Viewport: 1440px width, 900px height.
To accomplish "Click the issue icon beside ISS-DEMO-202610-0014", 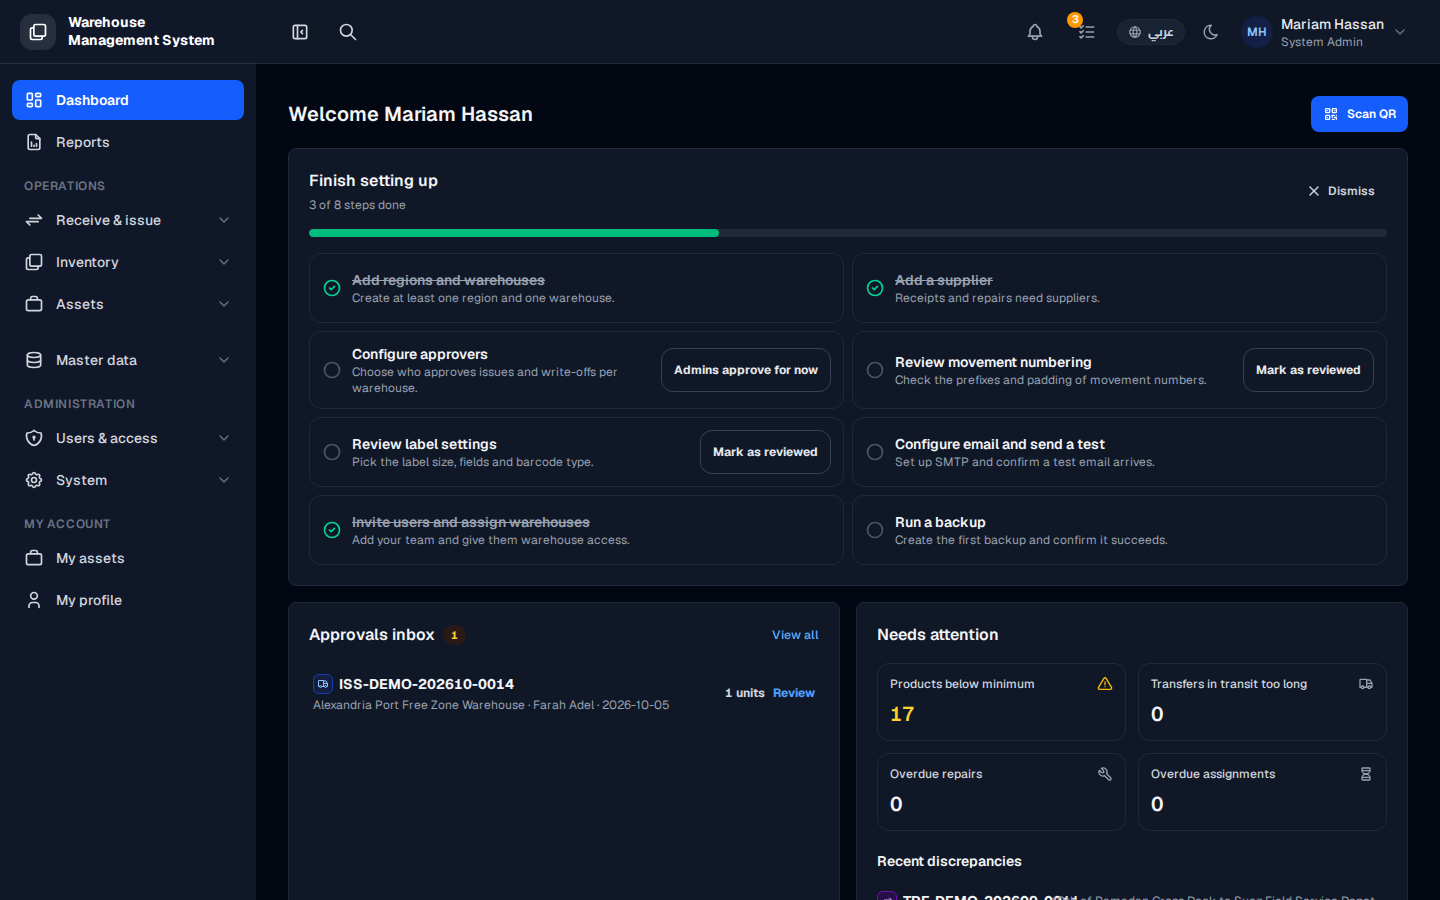I will pyautogui.click(x=323, y=684).
